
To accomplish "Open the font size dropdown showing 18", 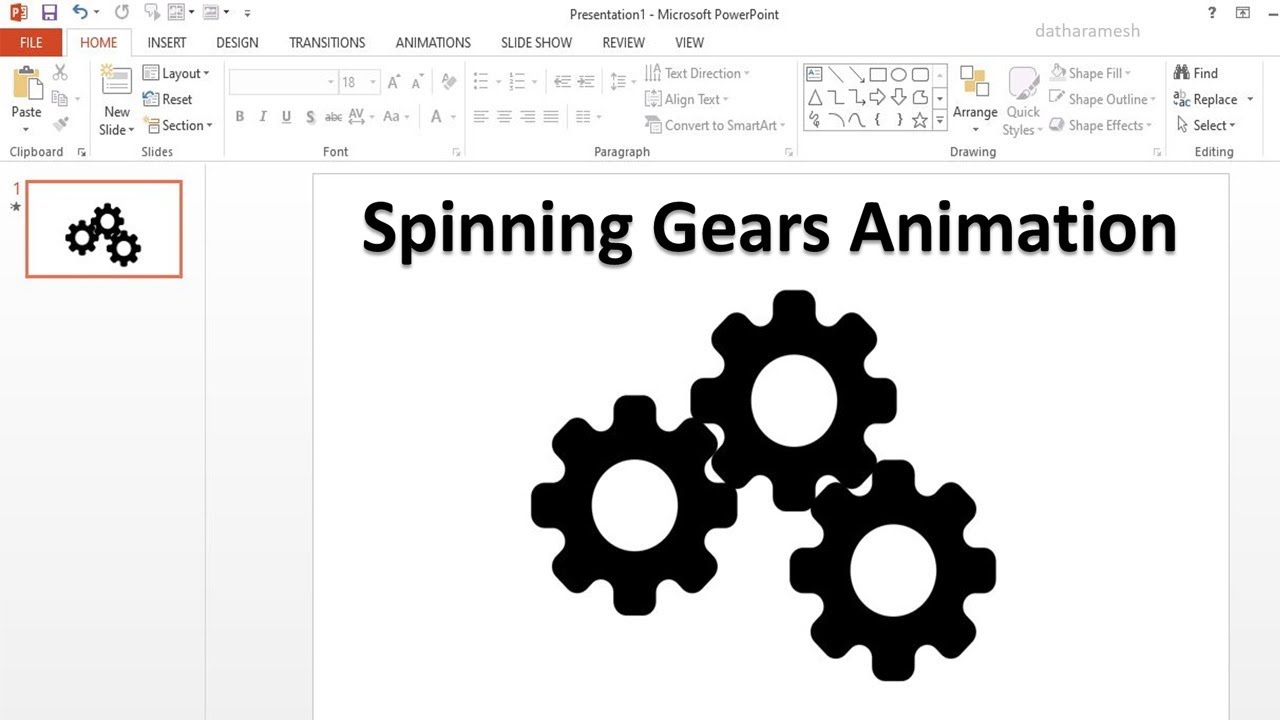I will tap(373, 82).
